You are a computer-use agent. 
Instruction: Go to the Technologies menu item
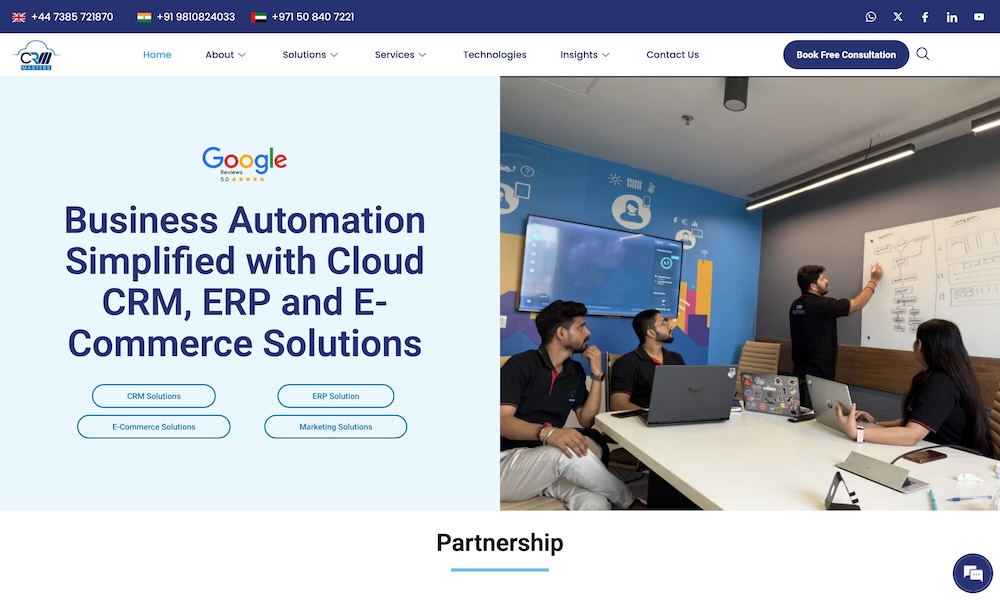click(x=494, y=55)
